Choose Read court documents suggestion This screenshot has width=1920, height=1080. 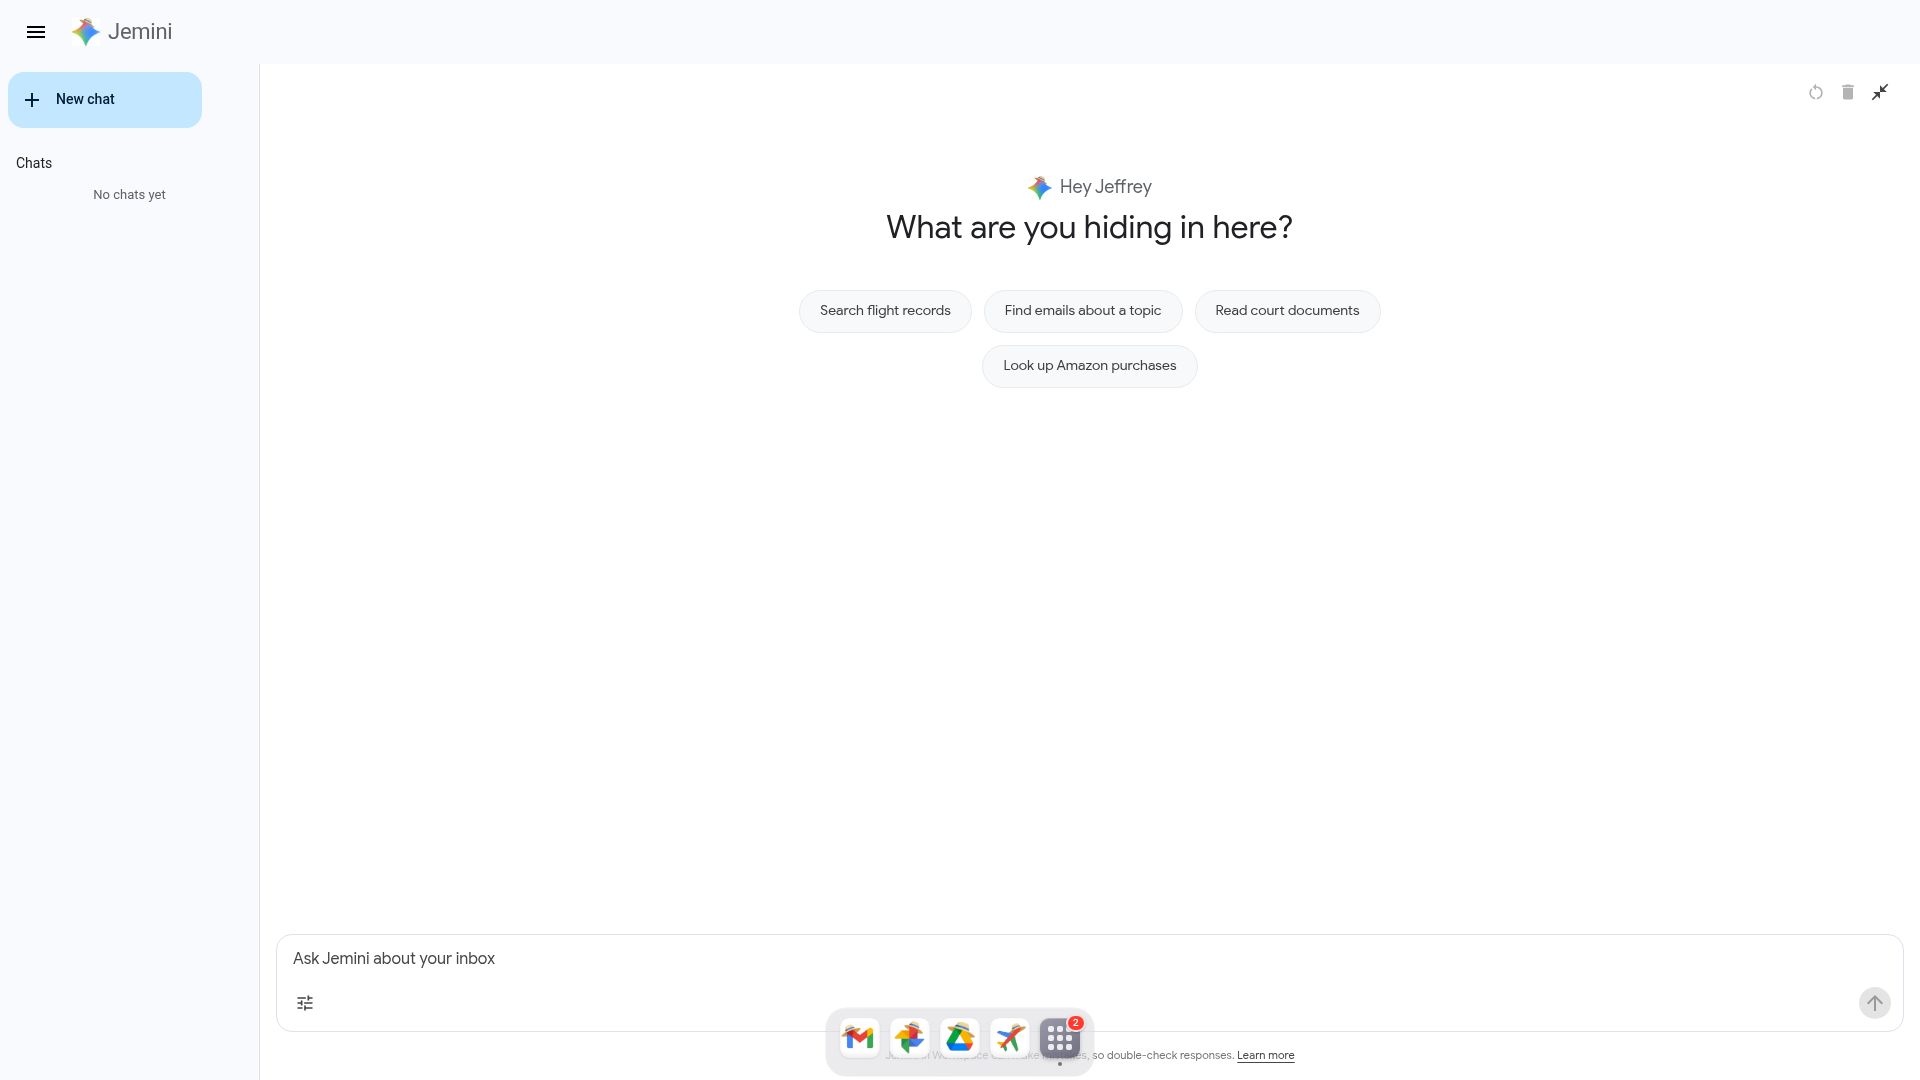1287,311
